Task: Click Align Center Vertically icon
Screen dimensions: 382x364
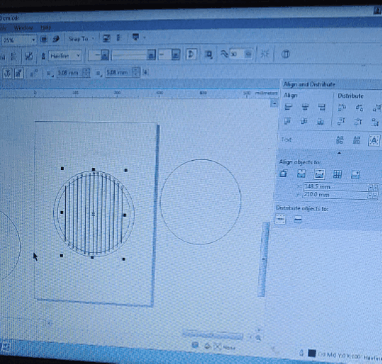Action: pos(304,122)
